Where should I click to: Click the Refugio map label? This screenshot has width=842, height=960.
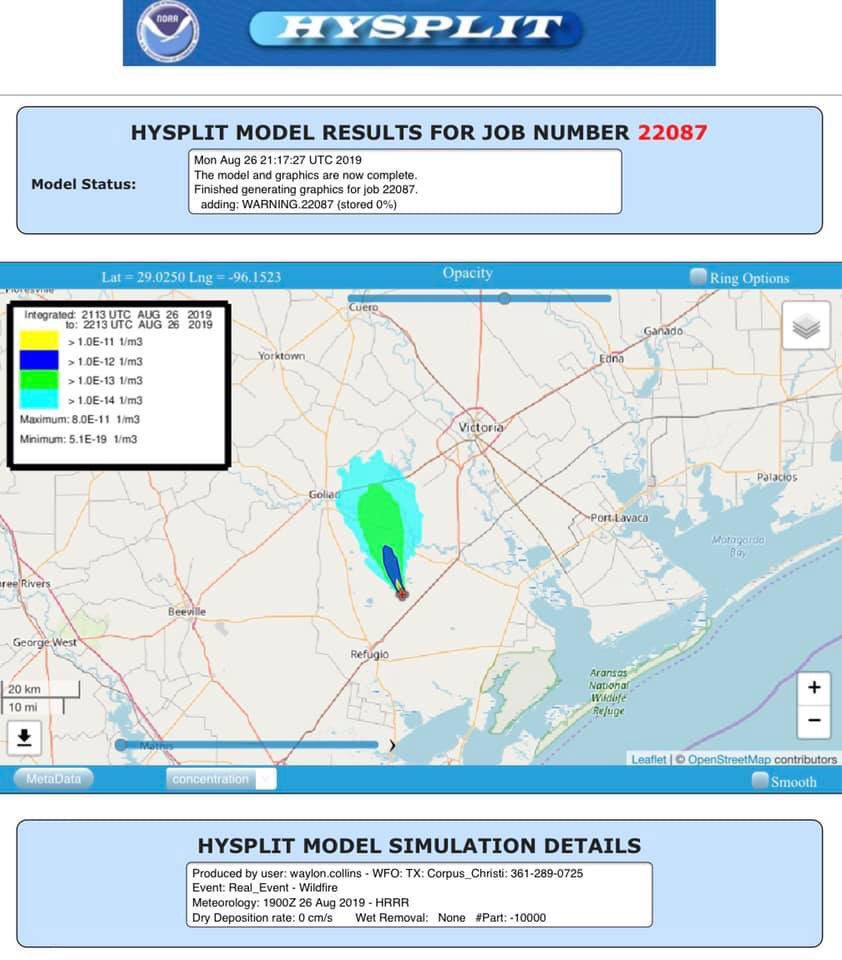(x=369, y=654)
